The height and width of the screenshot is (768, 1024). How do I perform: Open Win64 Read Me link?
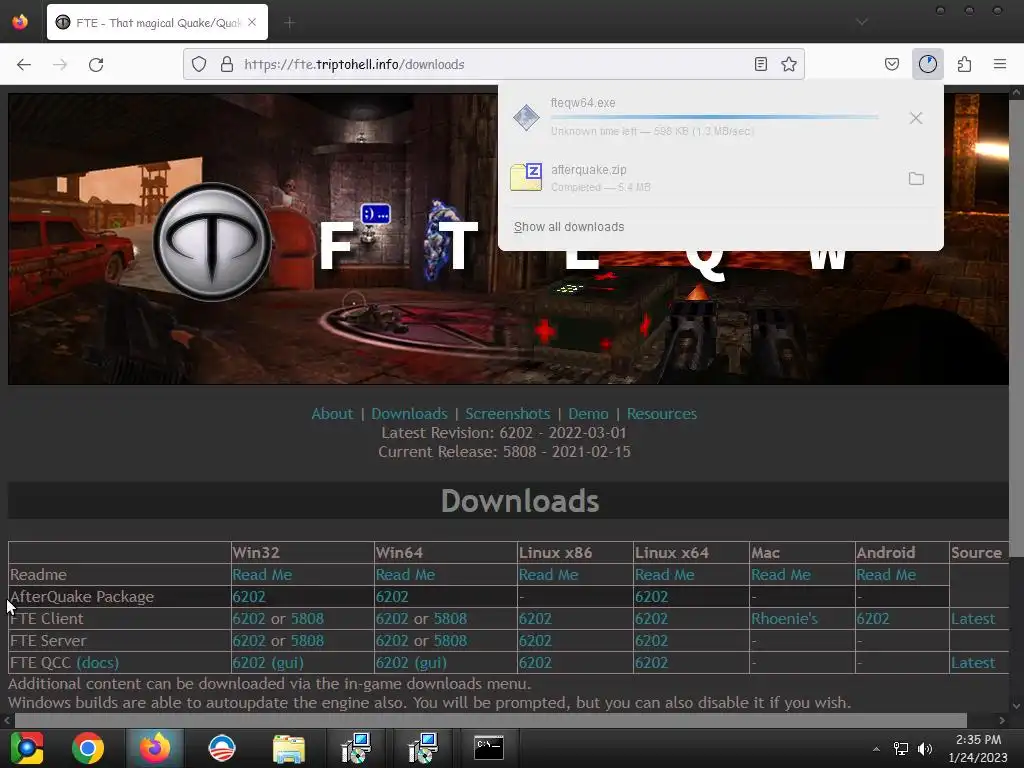(x=405, y=575)
